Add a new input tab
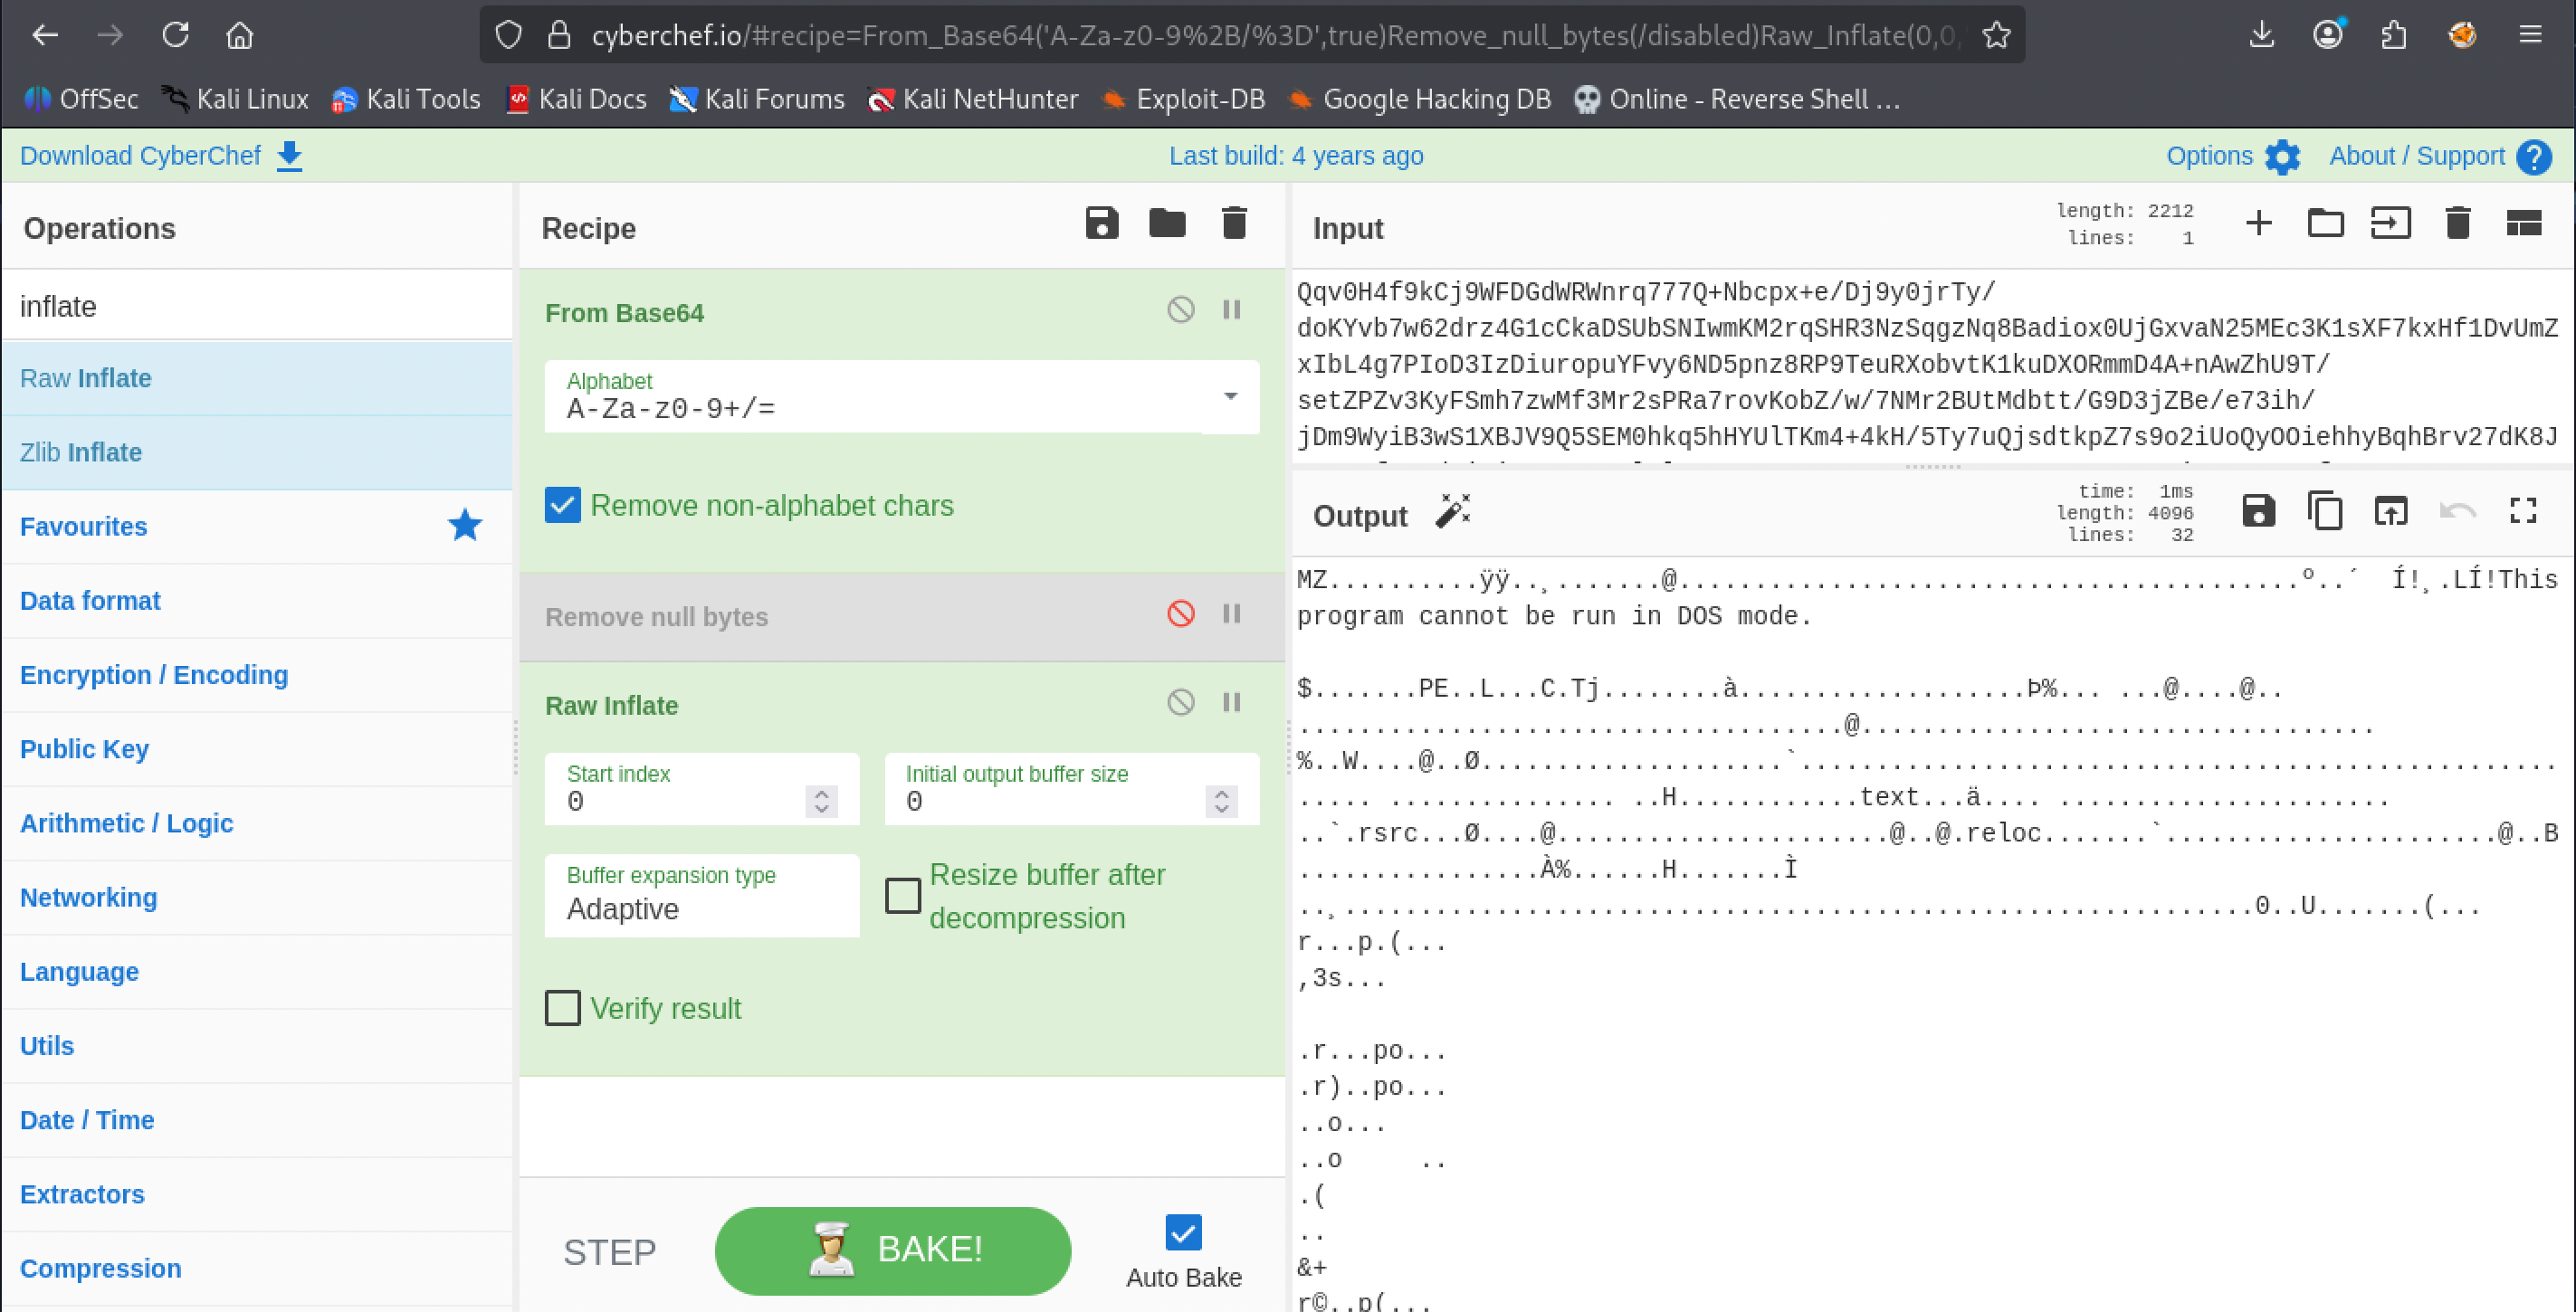The image size is (2576, 1312). pyautogui.click(x=2258, y=223)
